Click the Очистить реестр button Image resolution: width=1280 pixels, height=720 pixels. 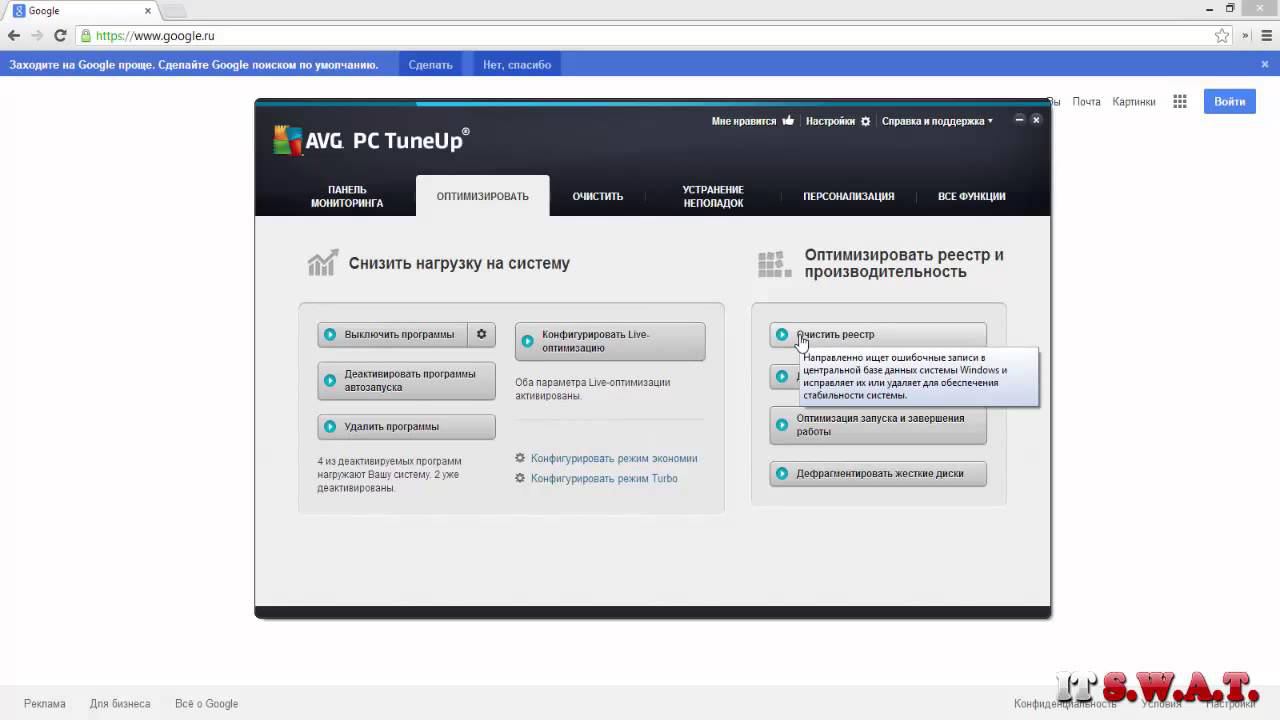pyautogui.click(x=878, y=334)
